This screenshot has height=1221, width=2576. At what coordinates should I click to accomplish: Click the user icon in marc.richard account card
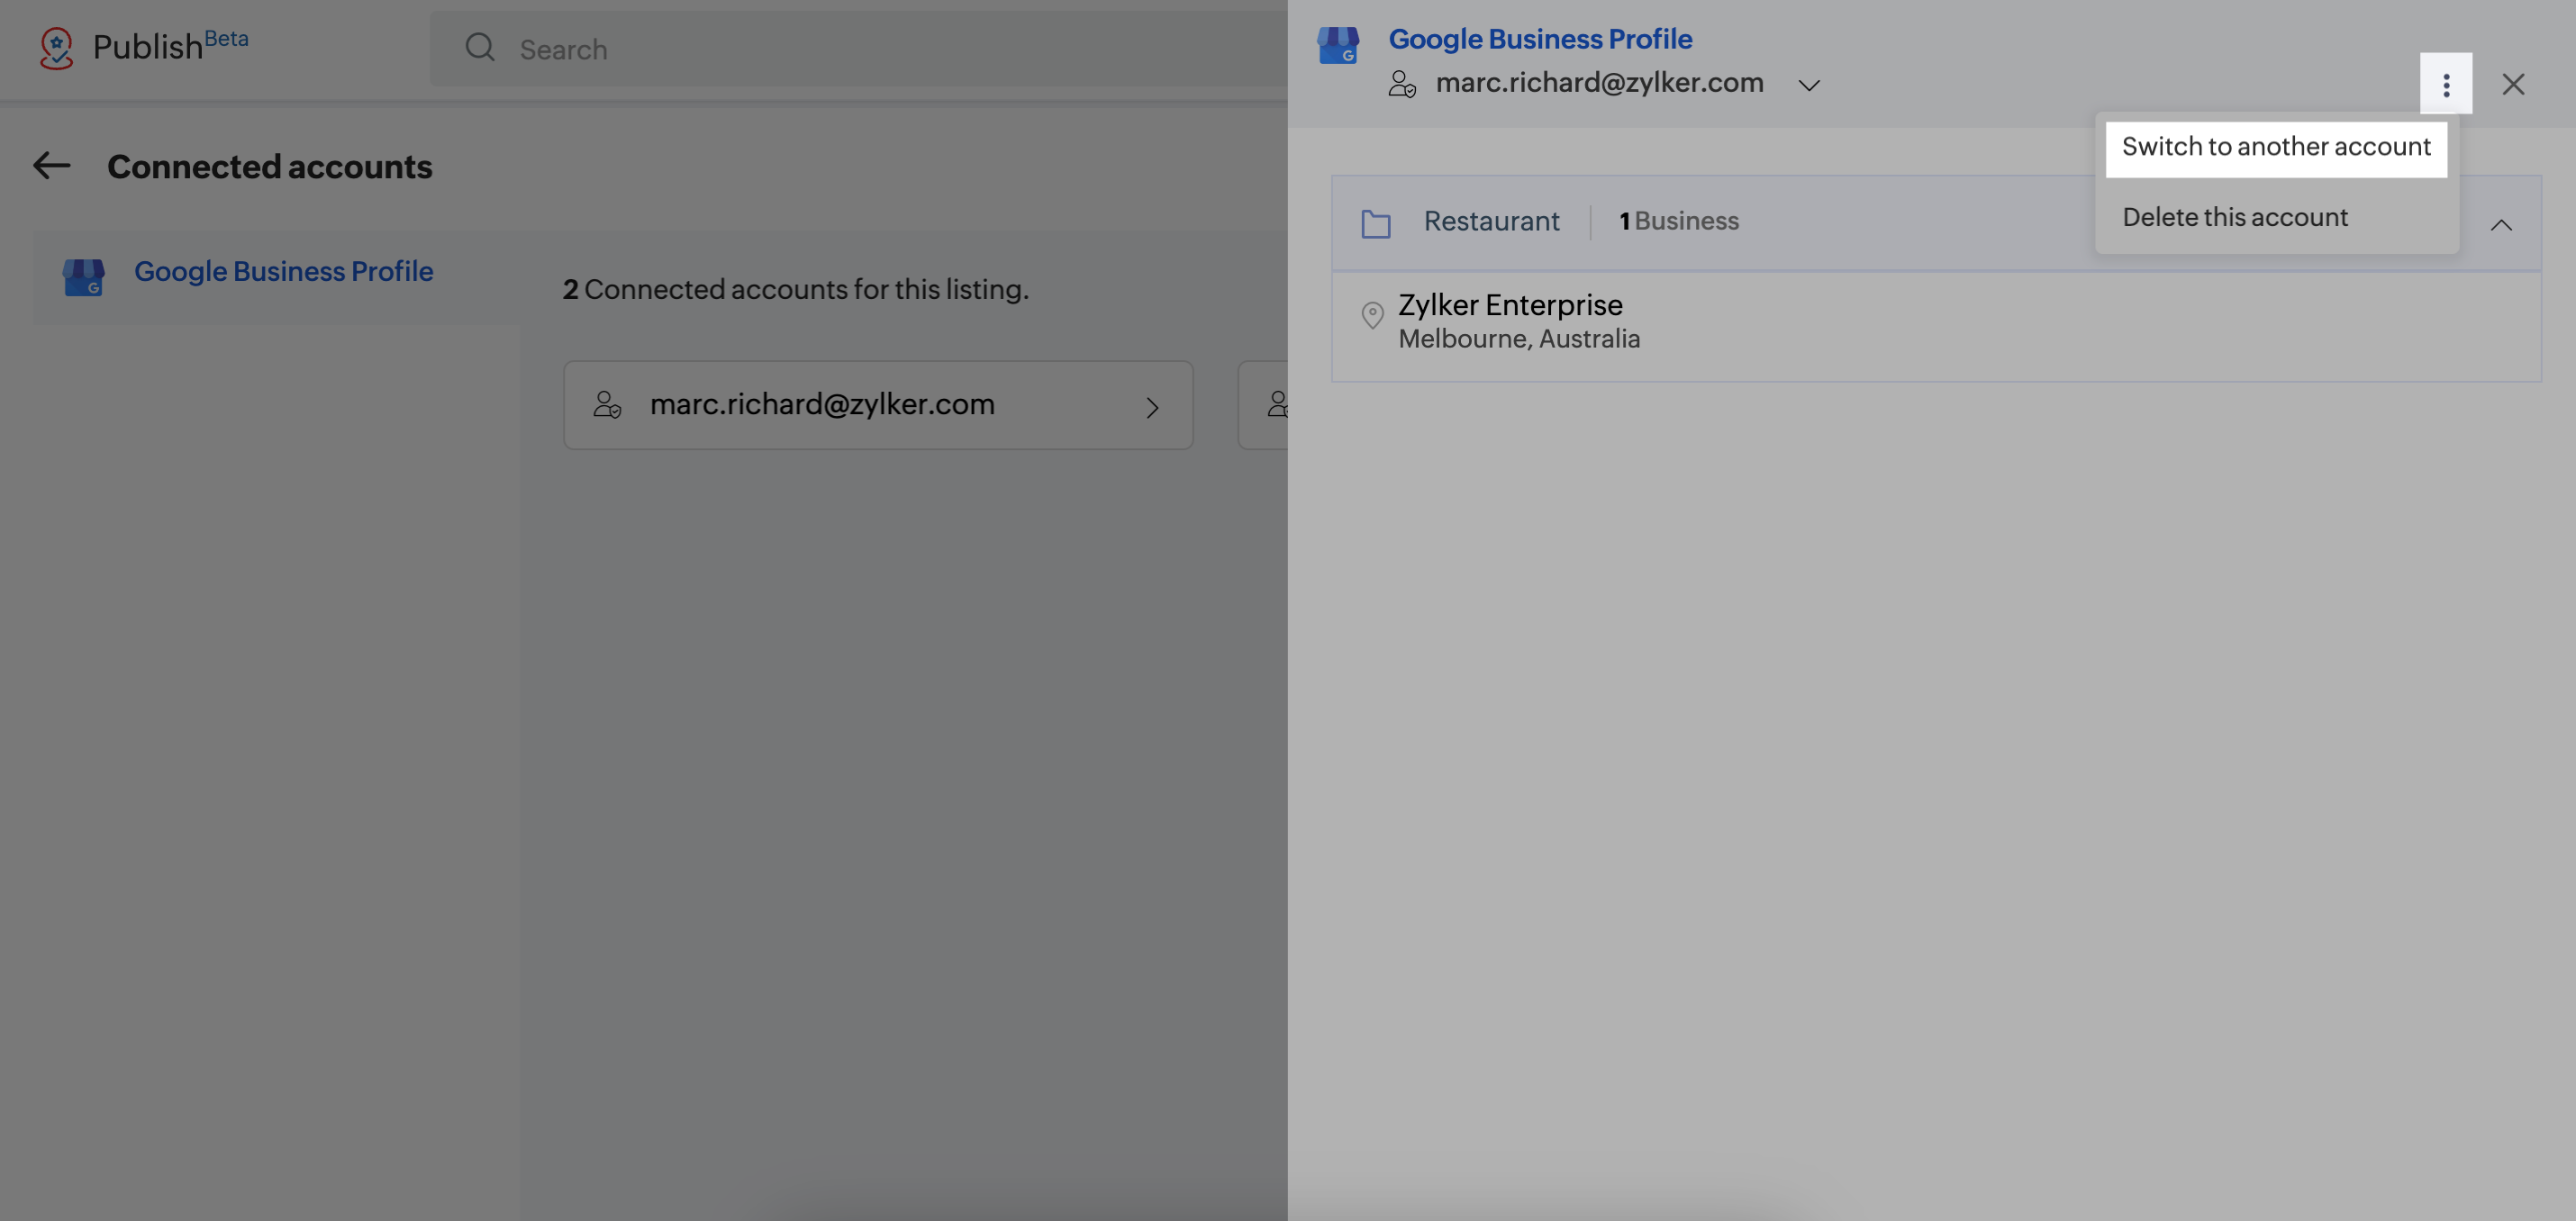pyautogui.click(x=606, y=405)
